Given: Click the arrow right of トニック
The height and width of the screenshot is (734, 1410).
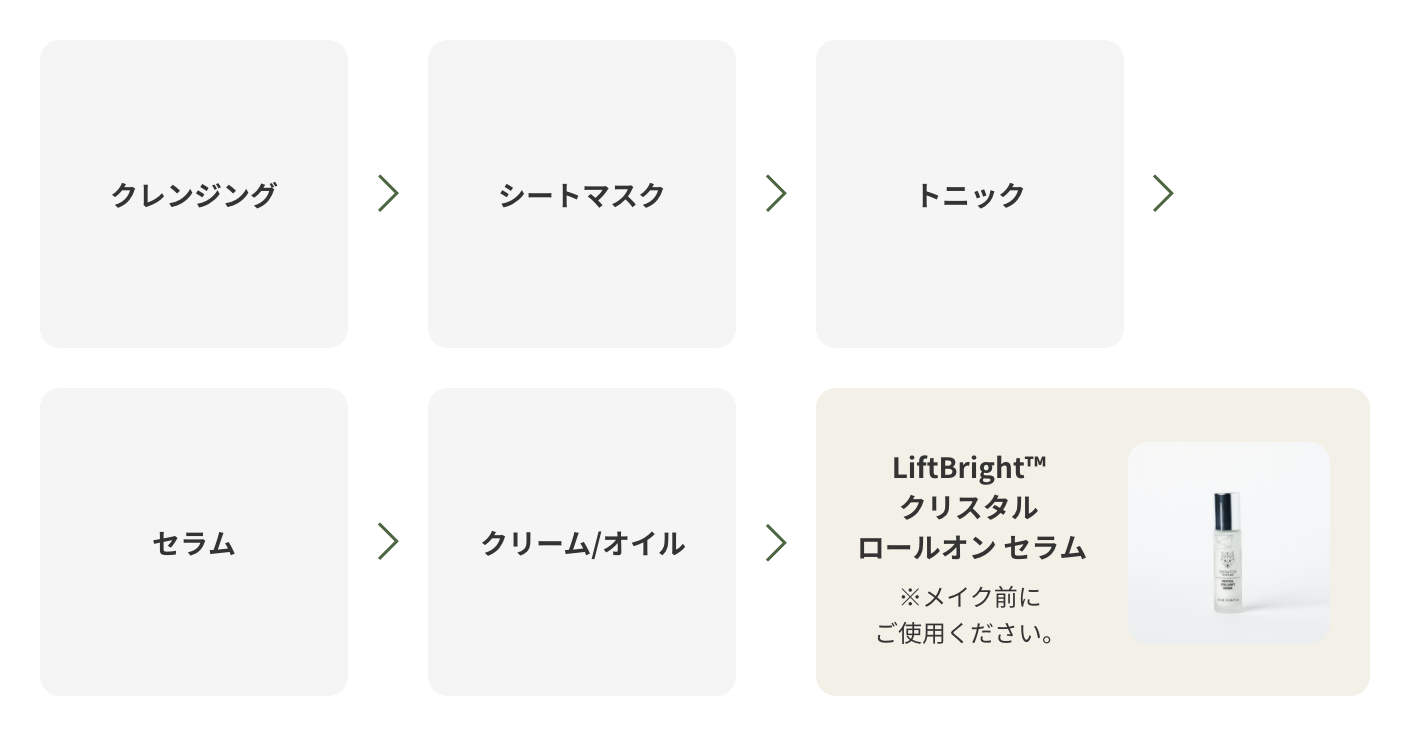Looking at the screenshot, I should coord(1163,193).
